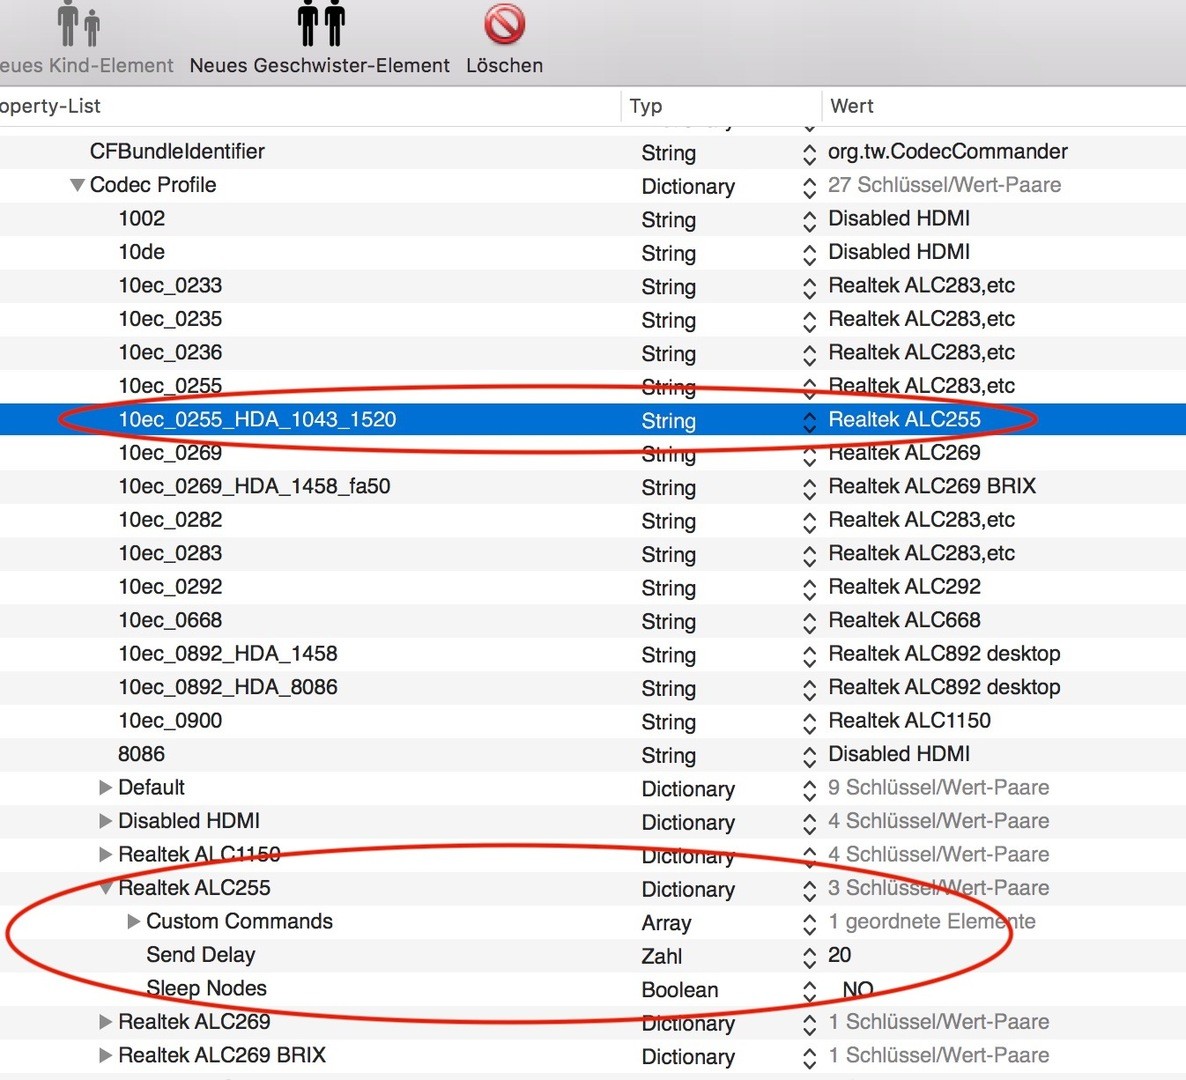
Task: Open type stepper for CFBundleIdentifier row
Action: coord(809,154)
